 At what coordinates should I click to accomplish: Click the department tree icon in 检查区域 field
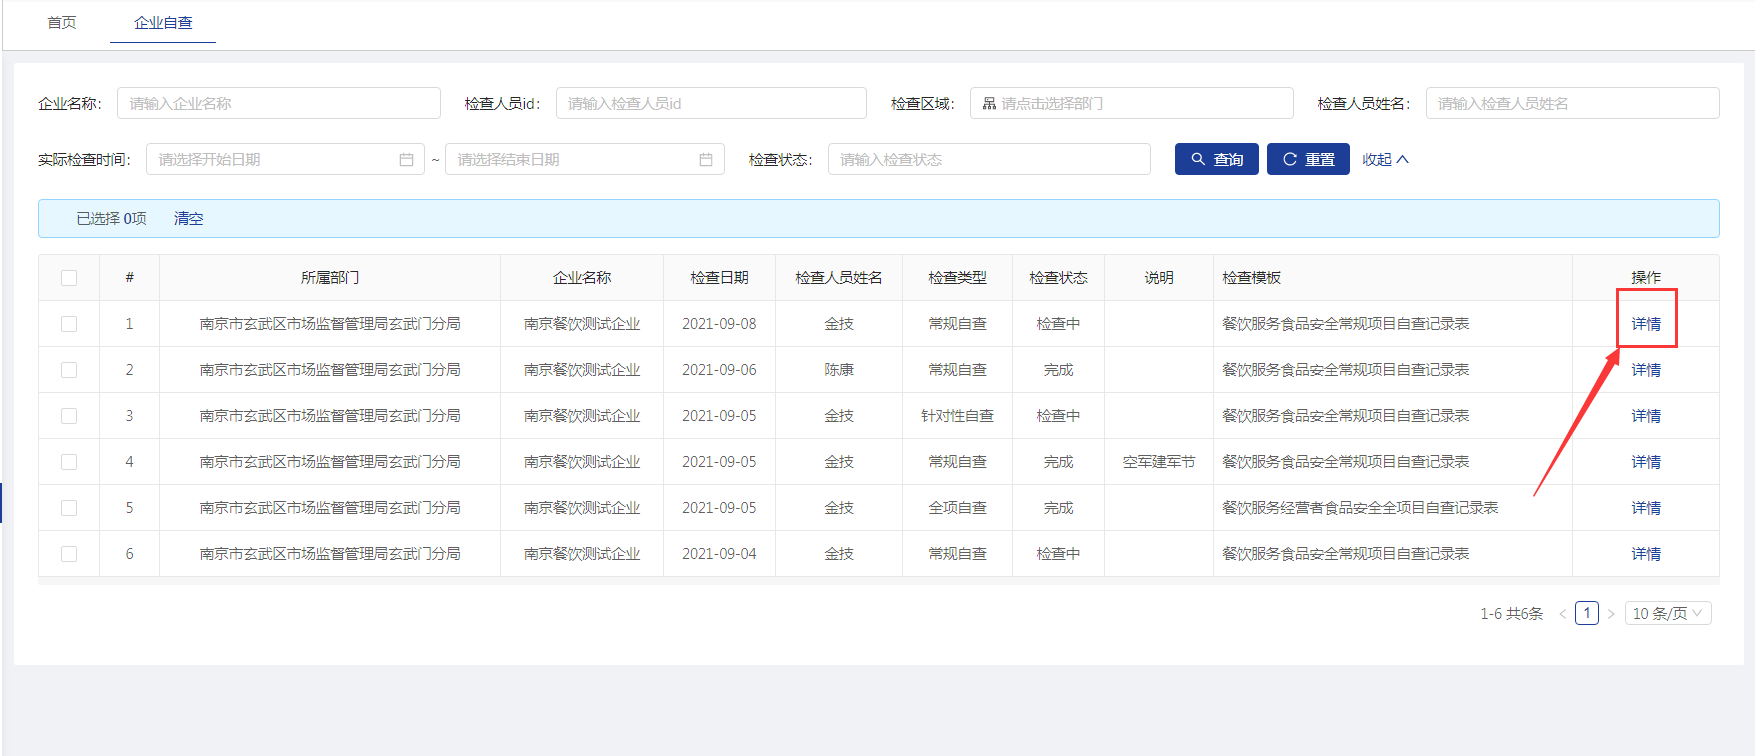click(x=989, y=104)
